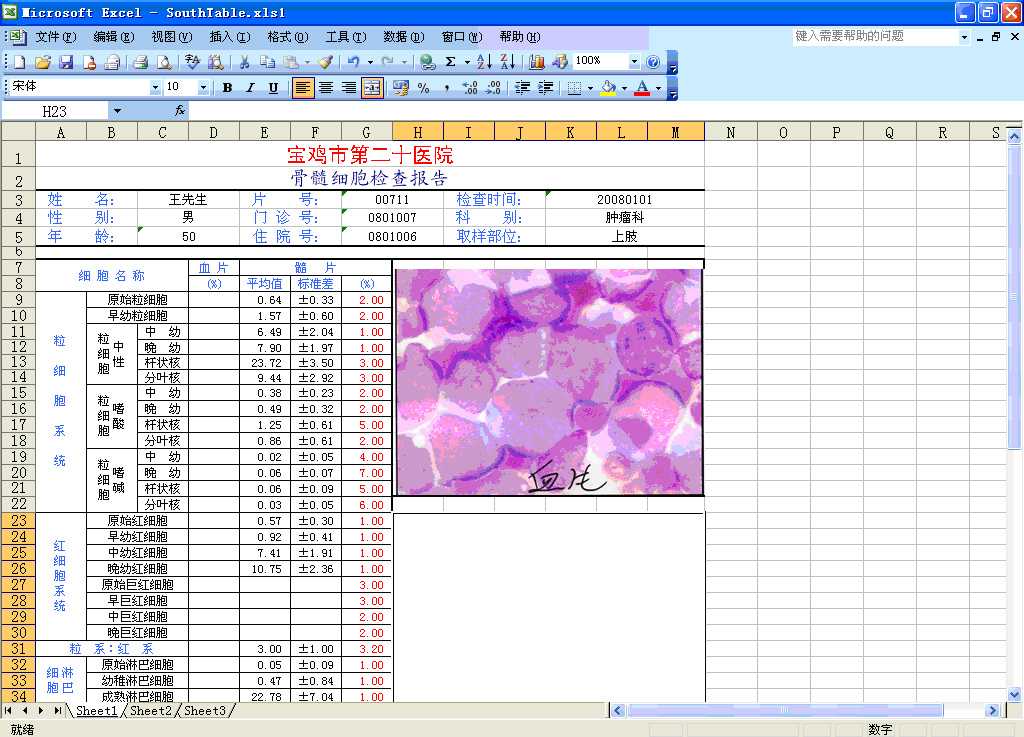Image resolution: width=1024 pixels, height=737 pixels.
Task: Expand the font name dropdown
Action: (155, 87)
